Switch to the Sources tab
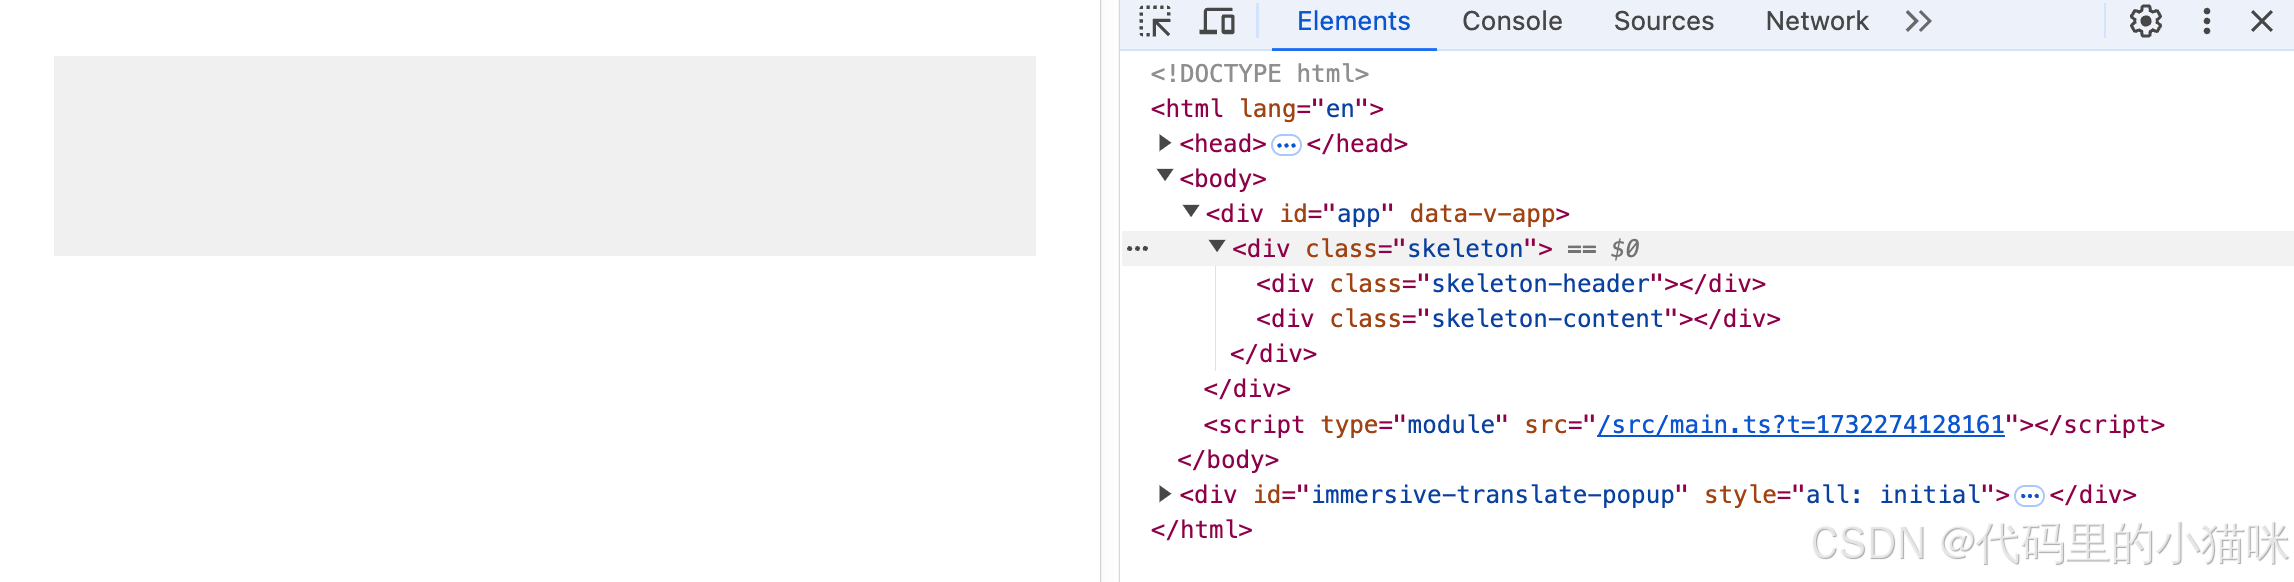 click(1663, 22)
